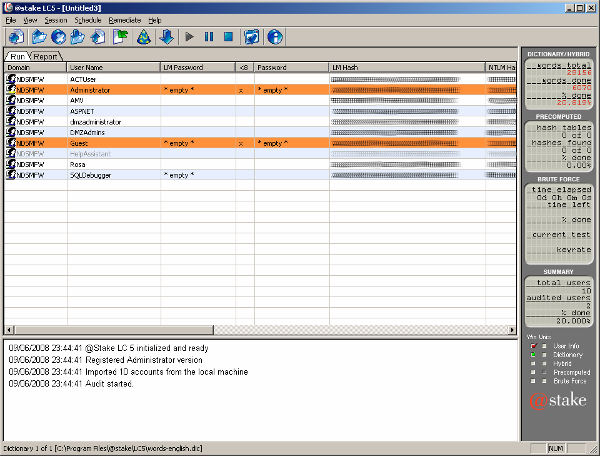
Task: Sort by the Domain column header
Action: pos(36,67)
